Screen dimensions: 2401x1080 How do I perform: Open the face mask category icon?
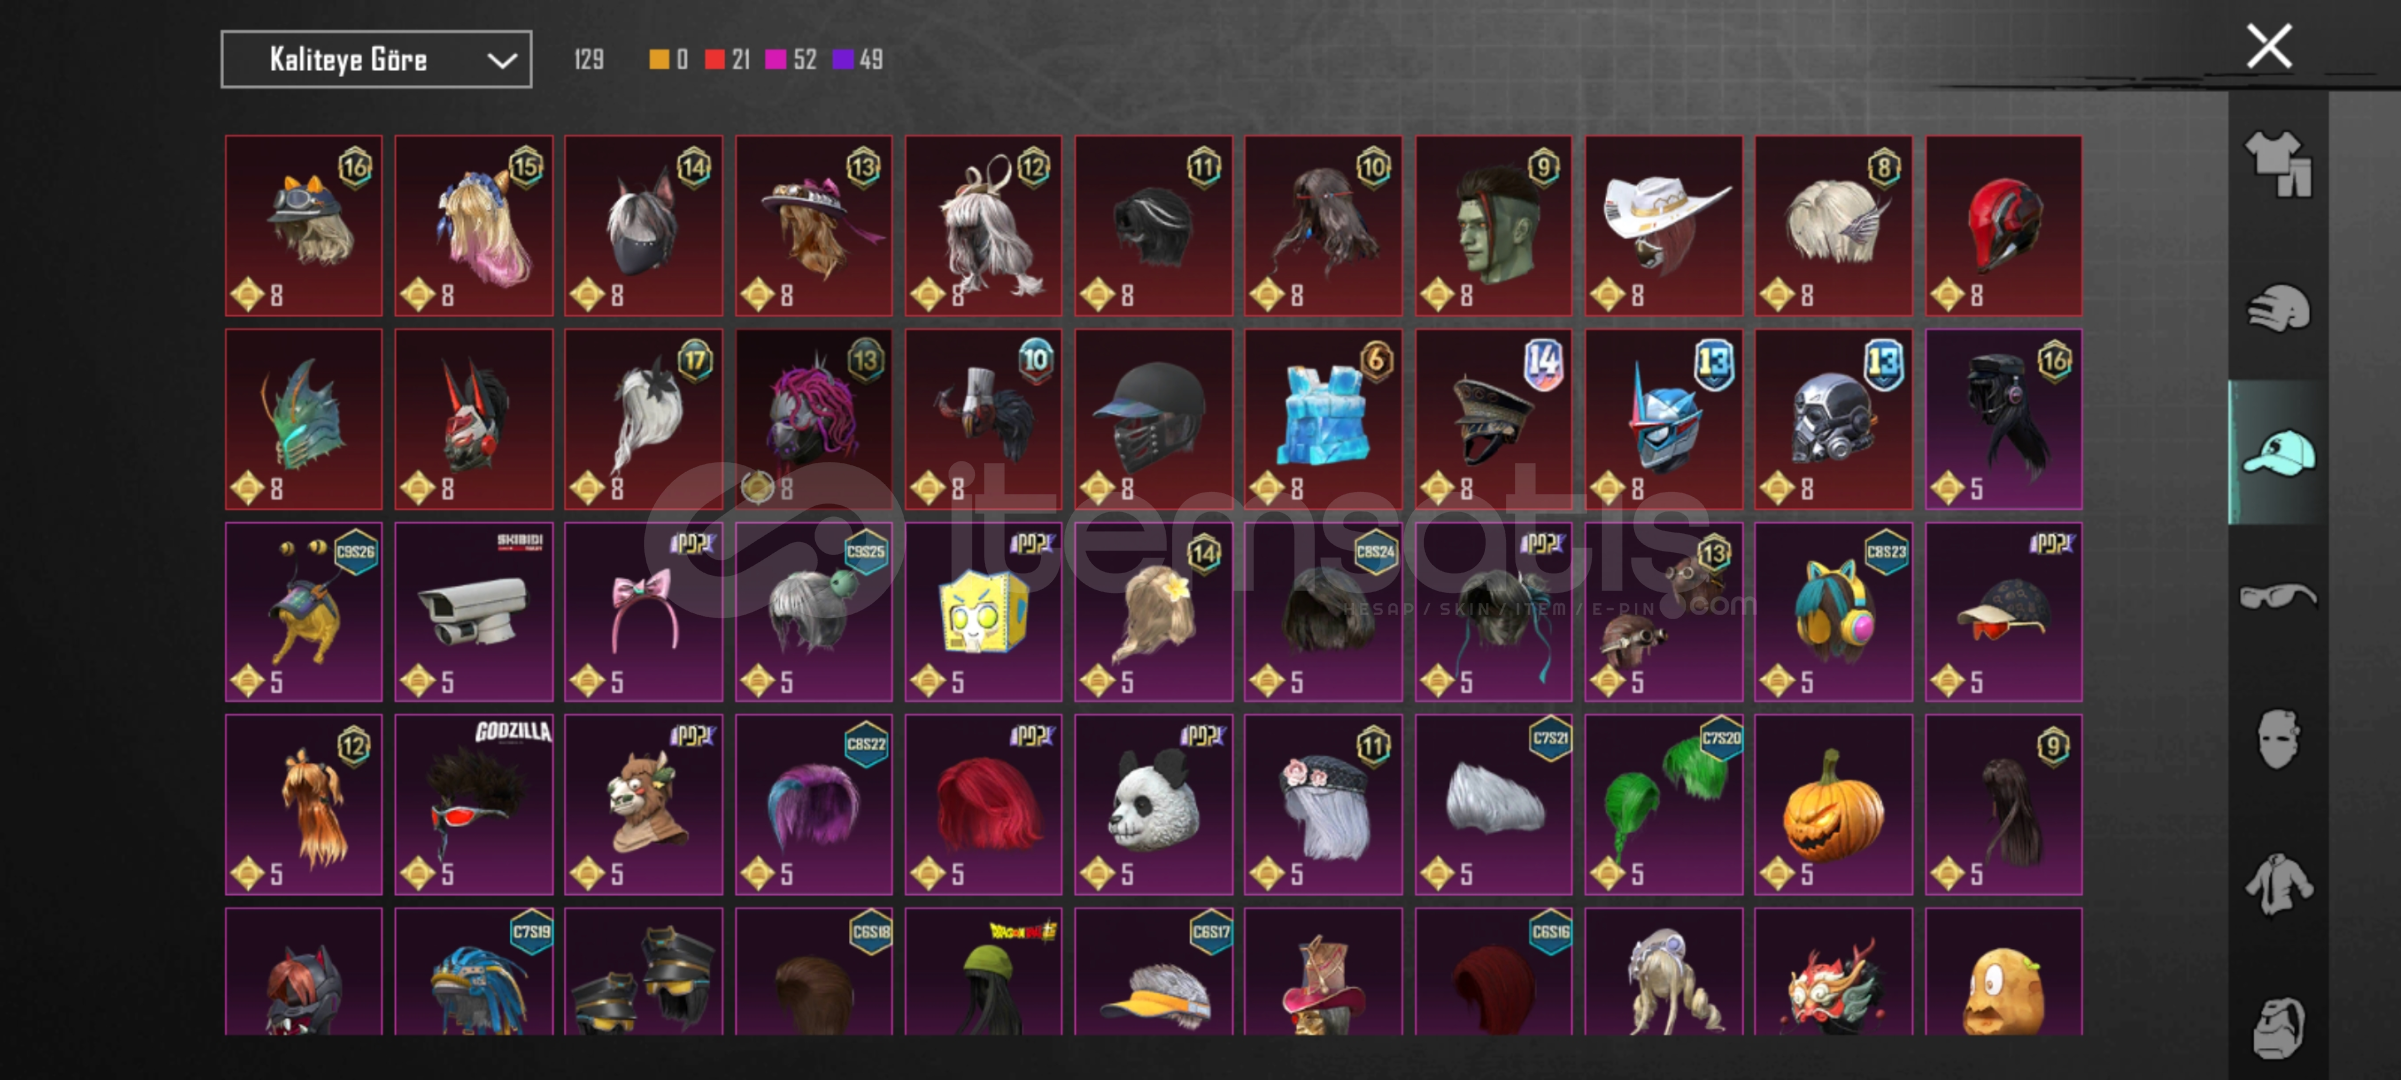coord(2278,740)
